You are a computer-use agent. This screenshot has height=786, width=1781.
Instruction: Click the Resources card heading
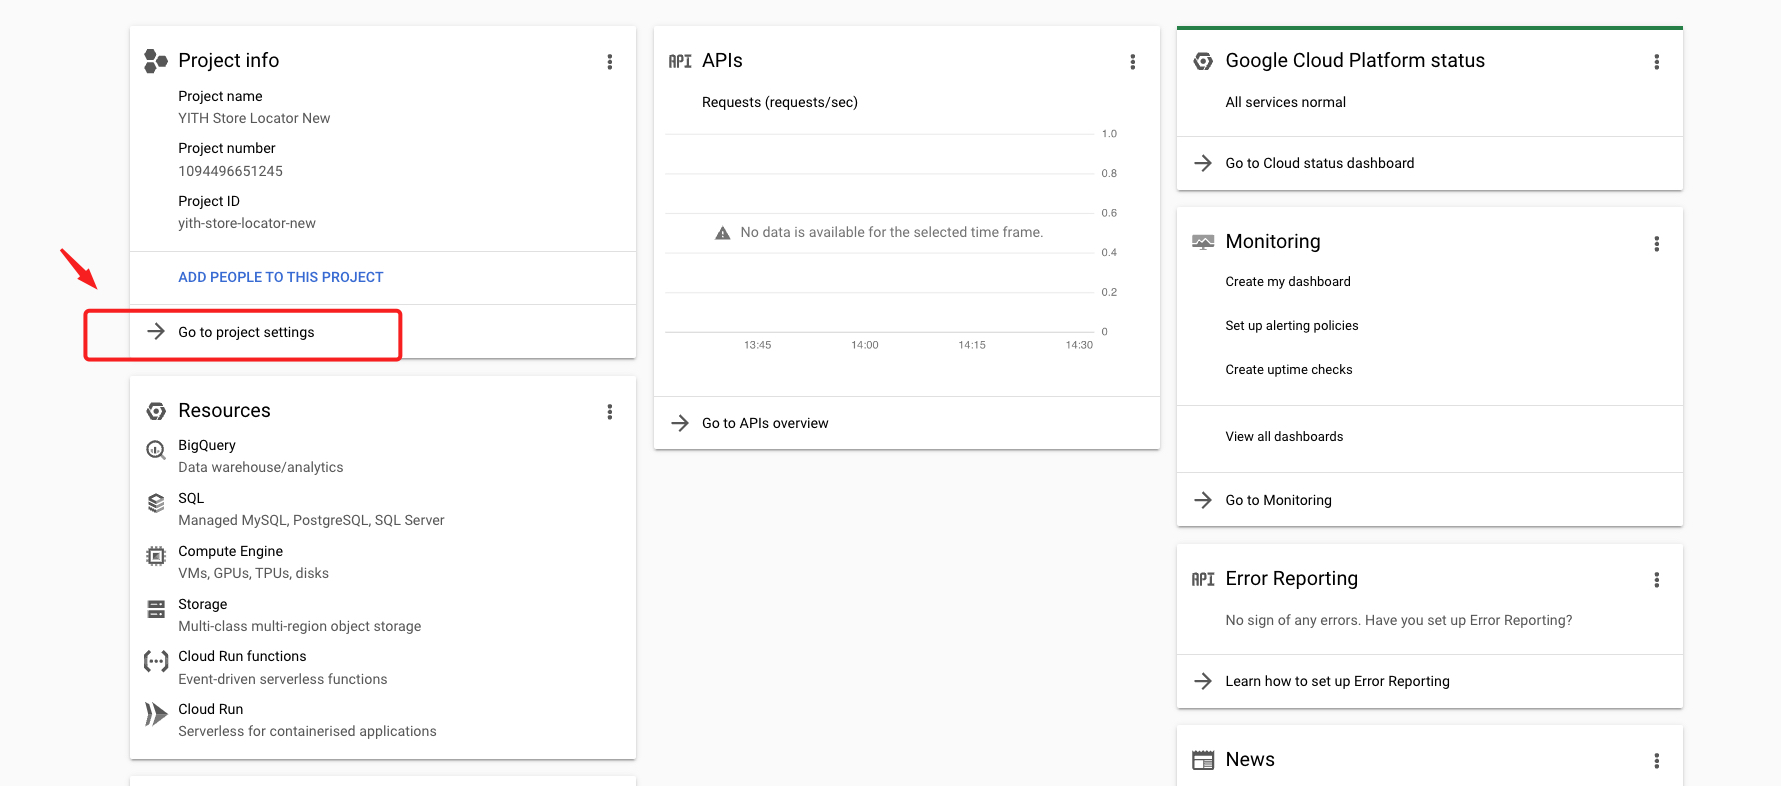(224, 410)
